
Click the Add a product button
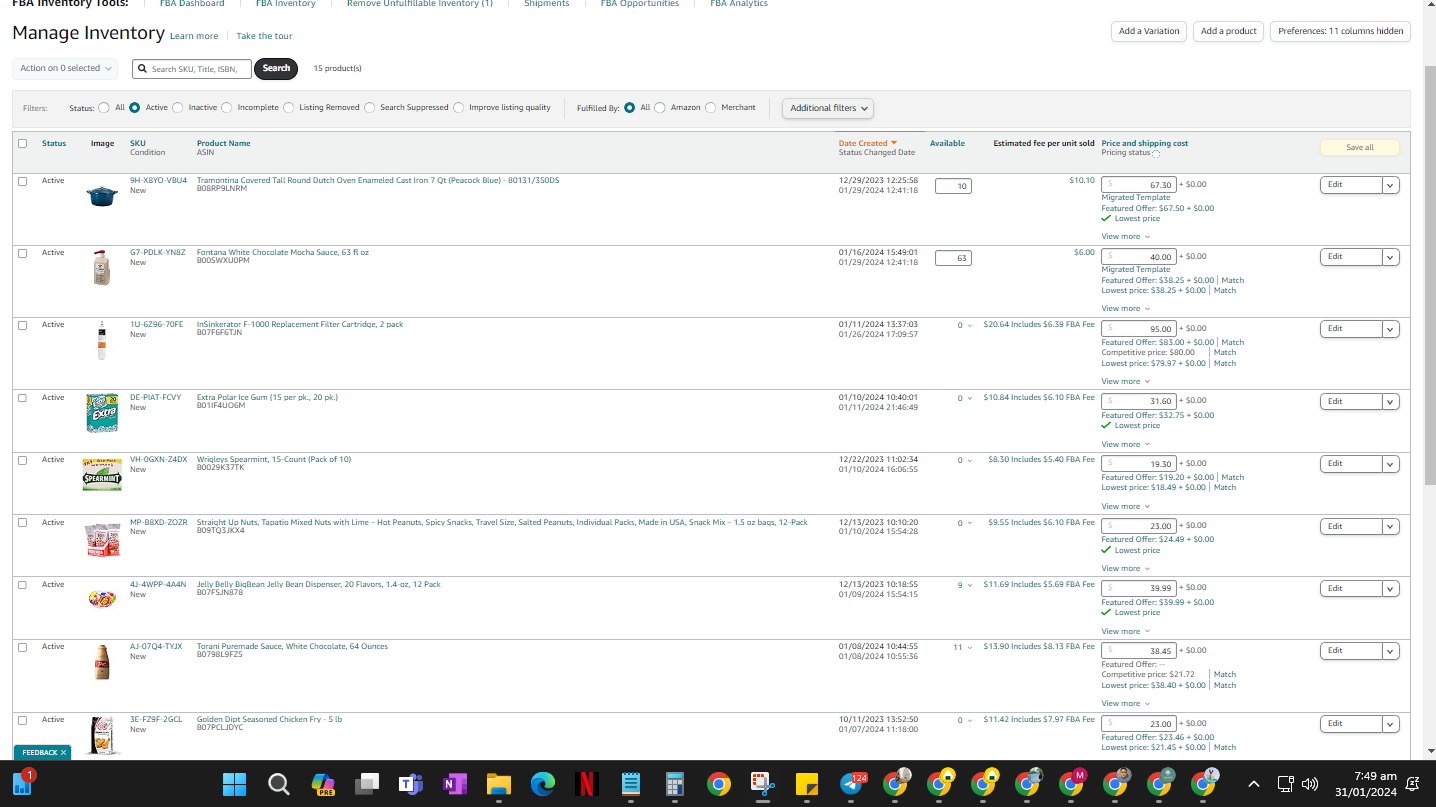1229,31
